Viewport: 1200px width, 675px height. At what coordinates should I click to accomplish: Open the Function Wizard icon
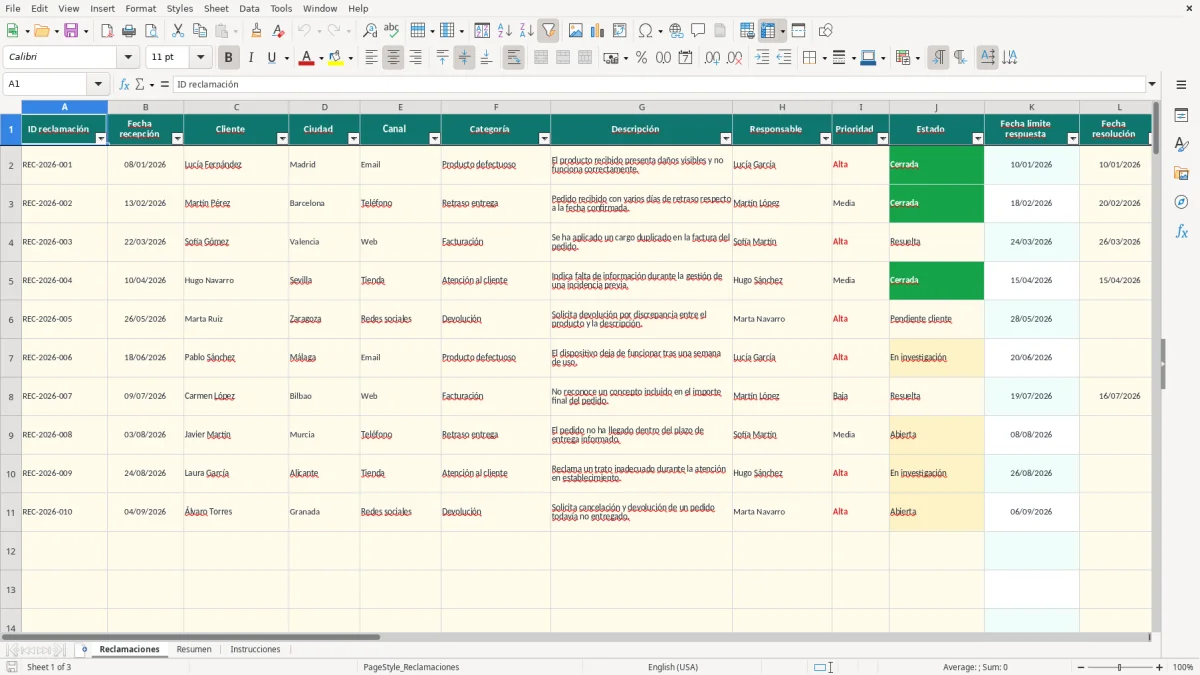click(x=124, y=84)
